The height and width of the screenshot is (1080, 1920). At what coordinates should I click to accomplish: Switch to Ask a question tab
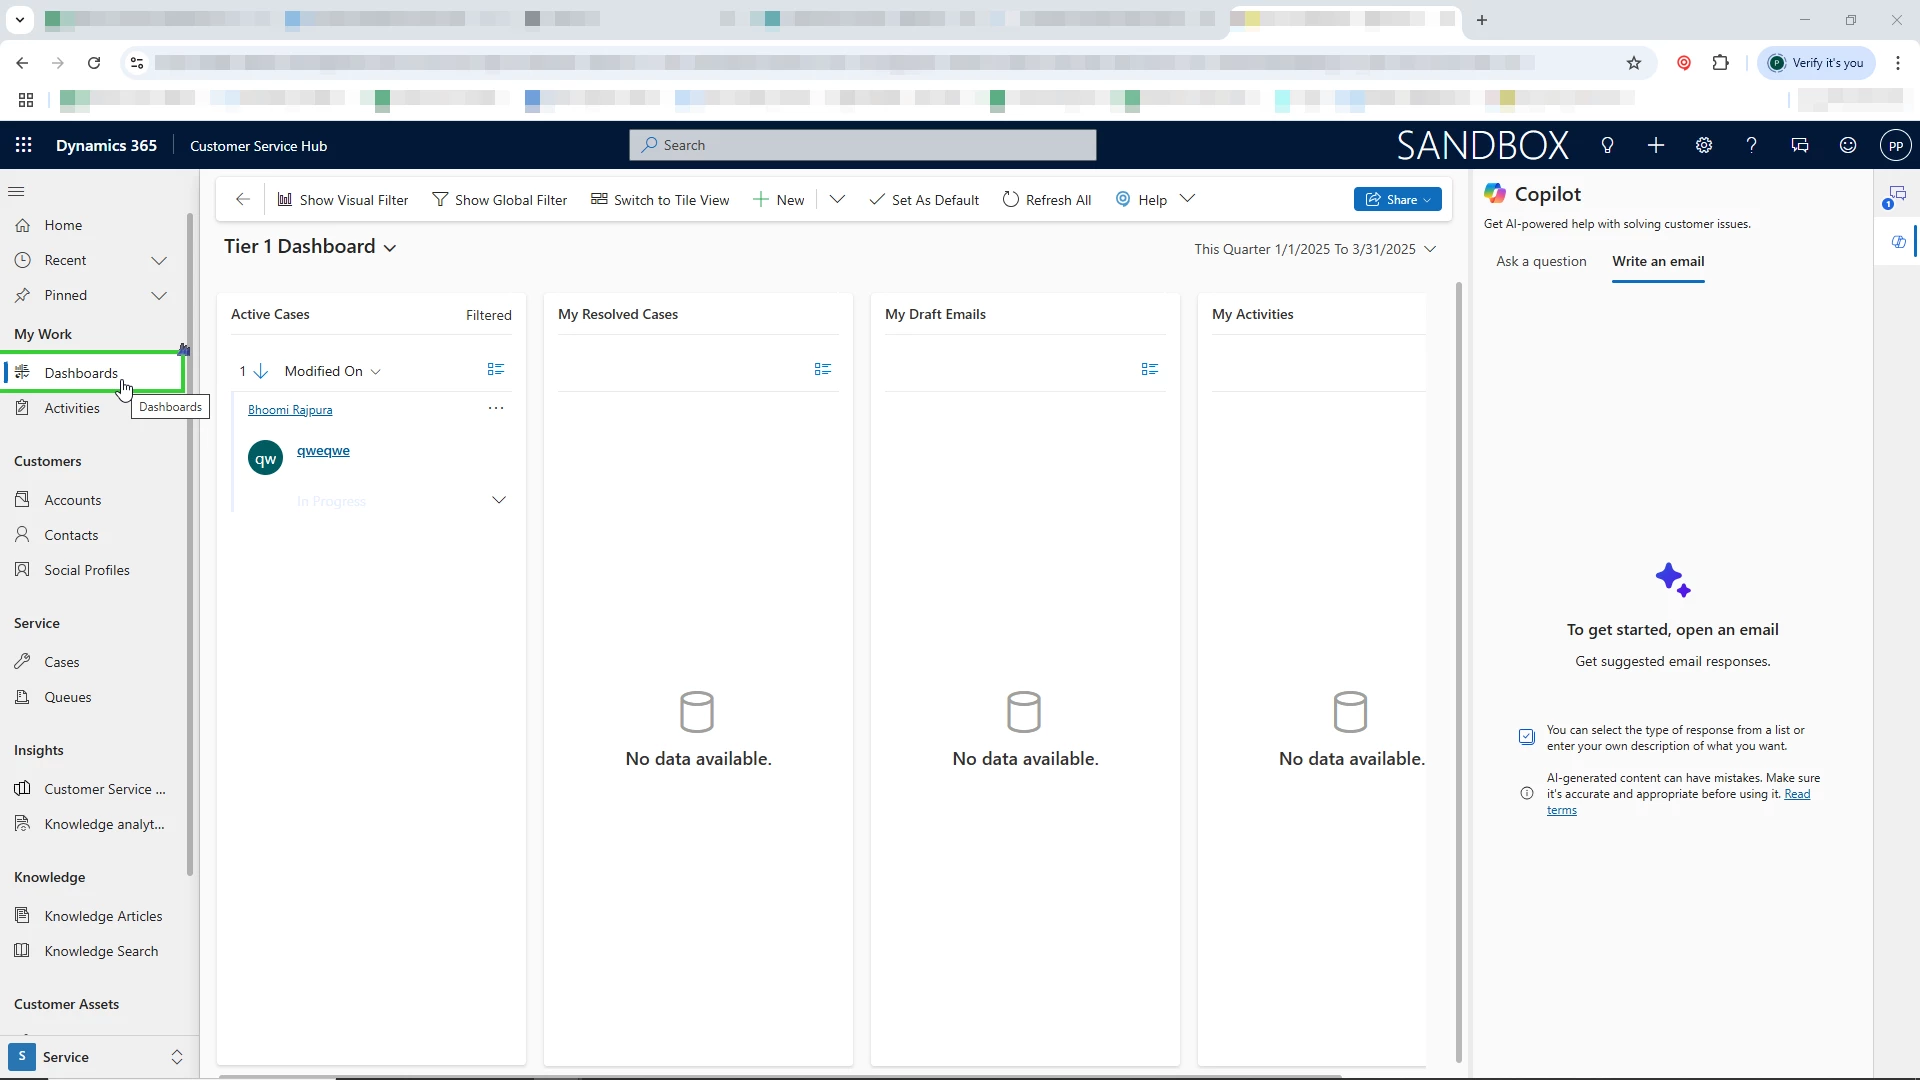pyautogui.click(x=1541, y=261)
